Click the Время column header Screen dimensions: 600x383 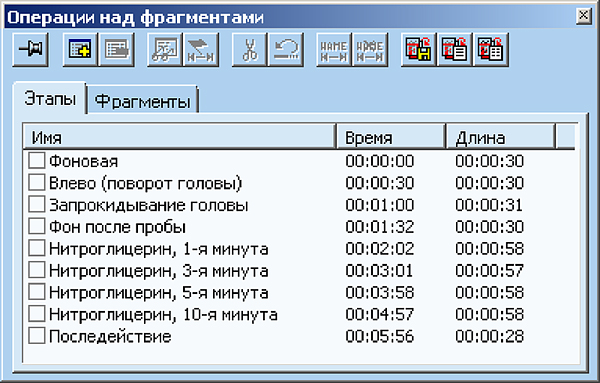point(391,137)
